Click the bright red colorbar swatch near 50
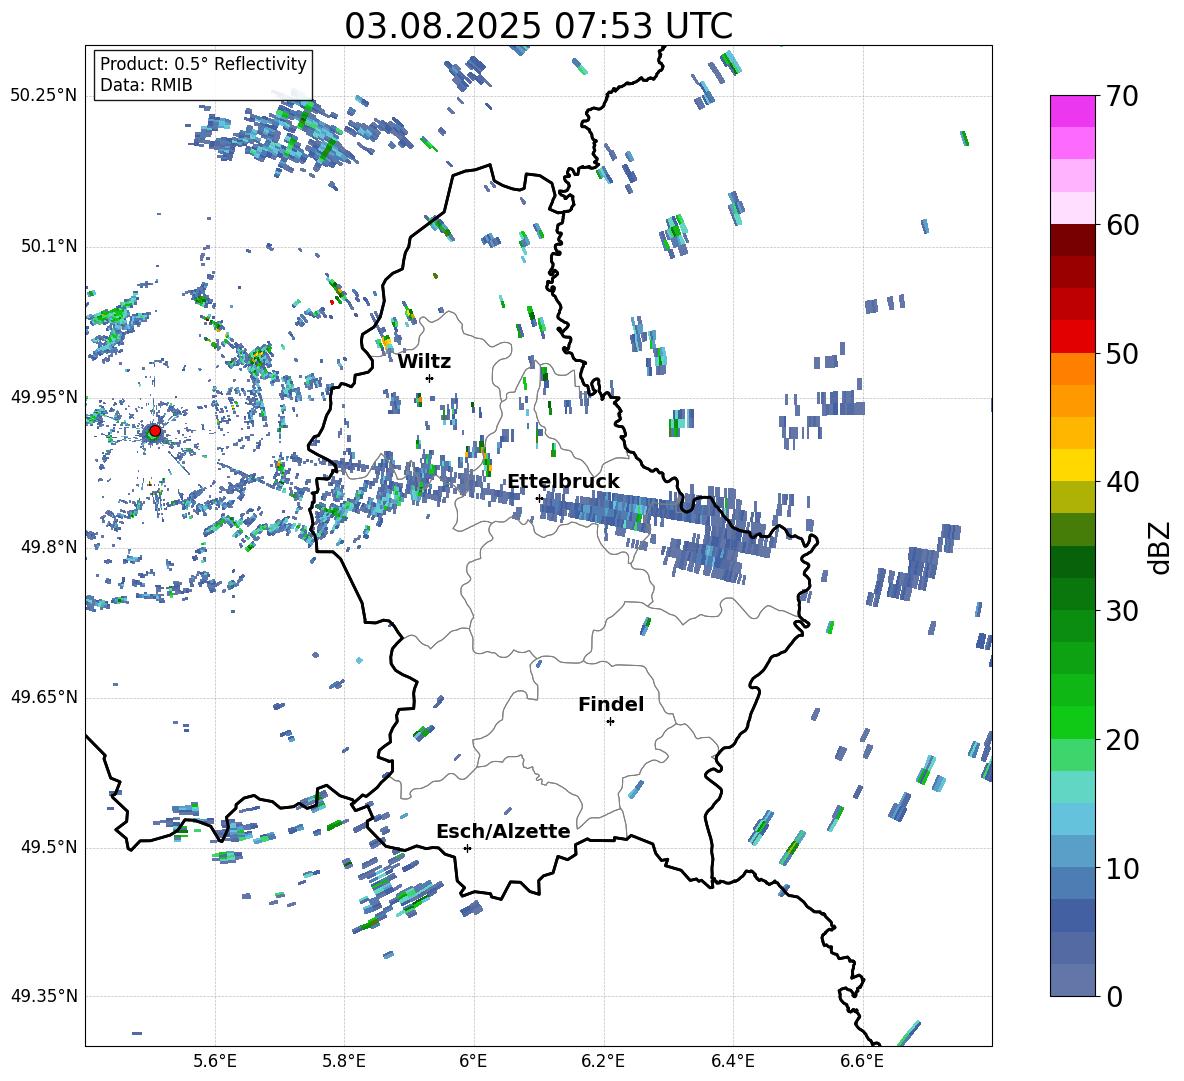 pos(1072,337)
